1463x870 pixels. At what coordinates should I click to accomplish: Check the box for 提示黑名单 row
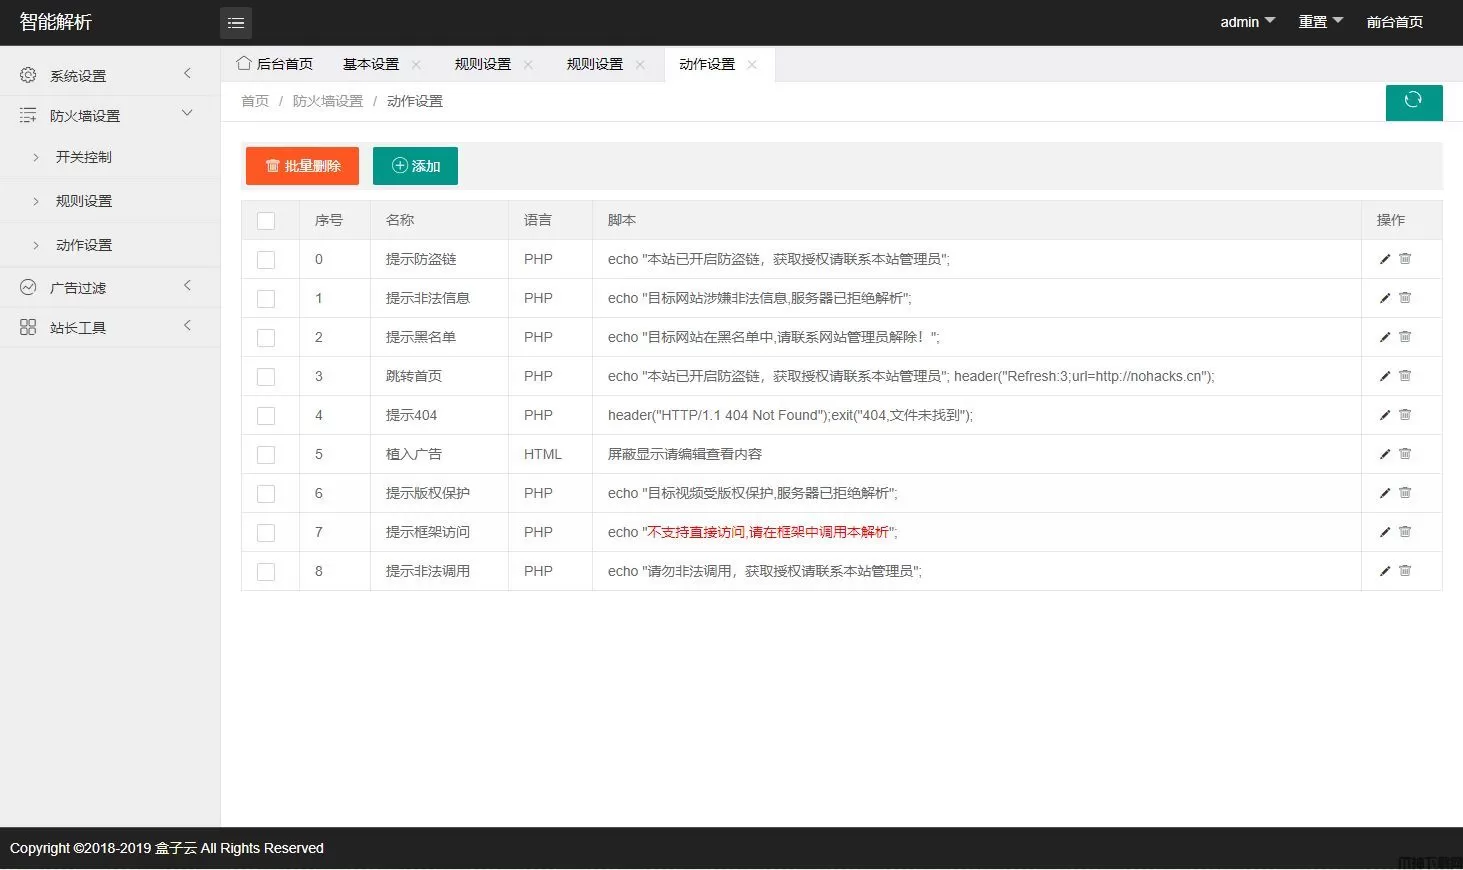point(266,338)
